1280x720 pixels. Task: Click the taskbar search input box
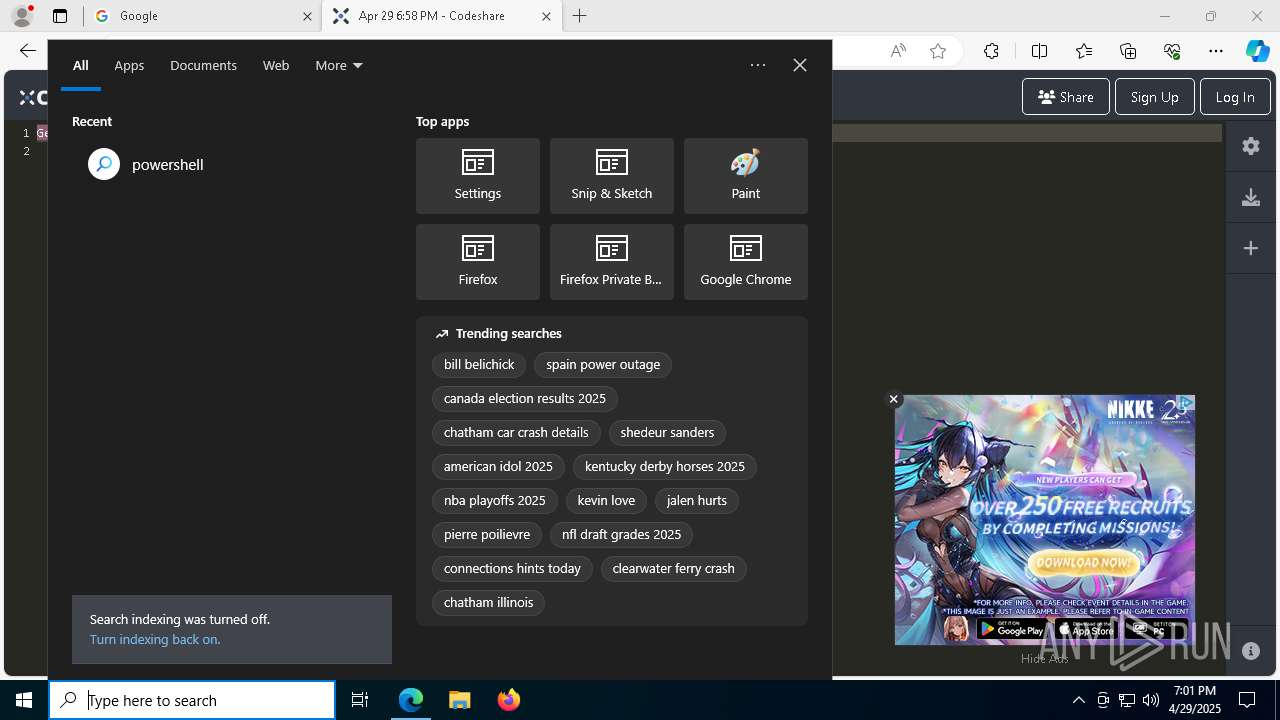tap(192, 700)
